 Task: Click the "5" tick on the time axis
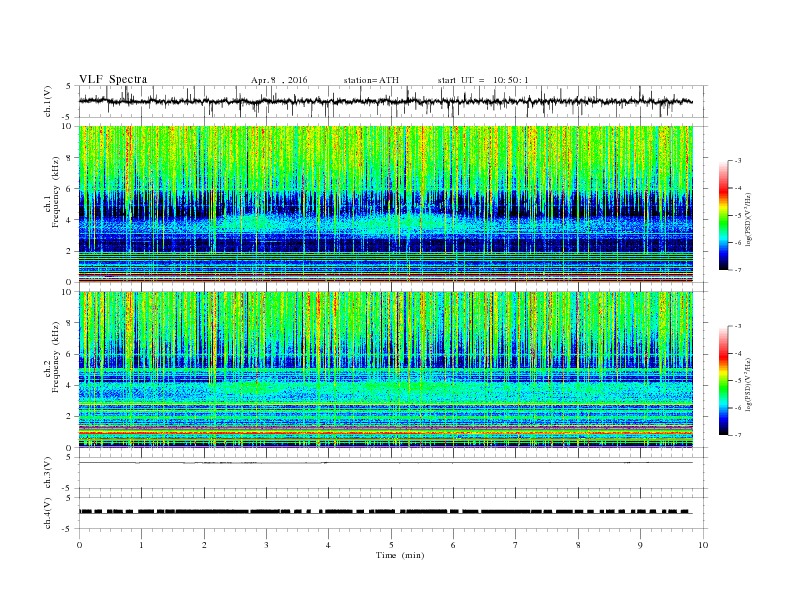391,545
